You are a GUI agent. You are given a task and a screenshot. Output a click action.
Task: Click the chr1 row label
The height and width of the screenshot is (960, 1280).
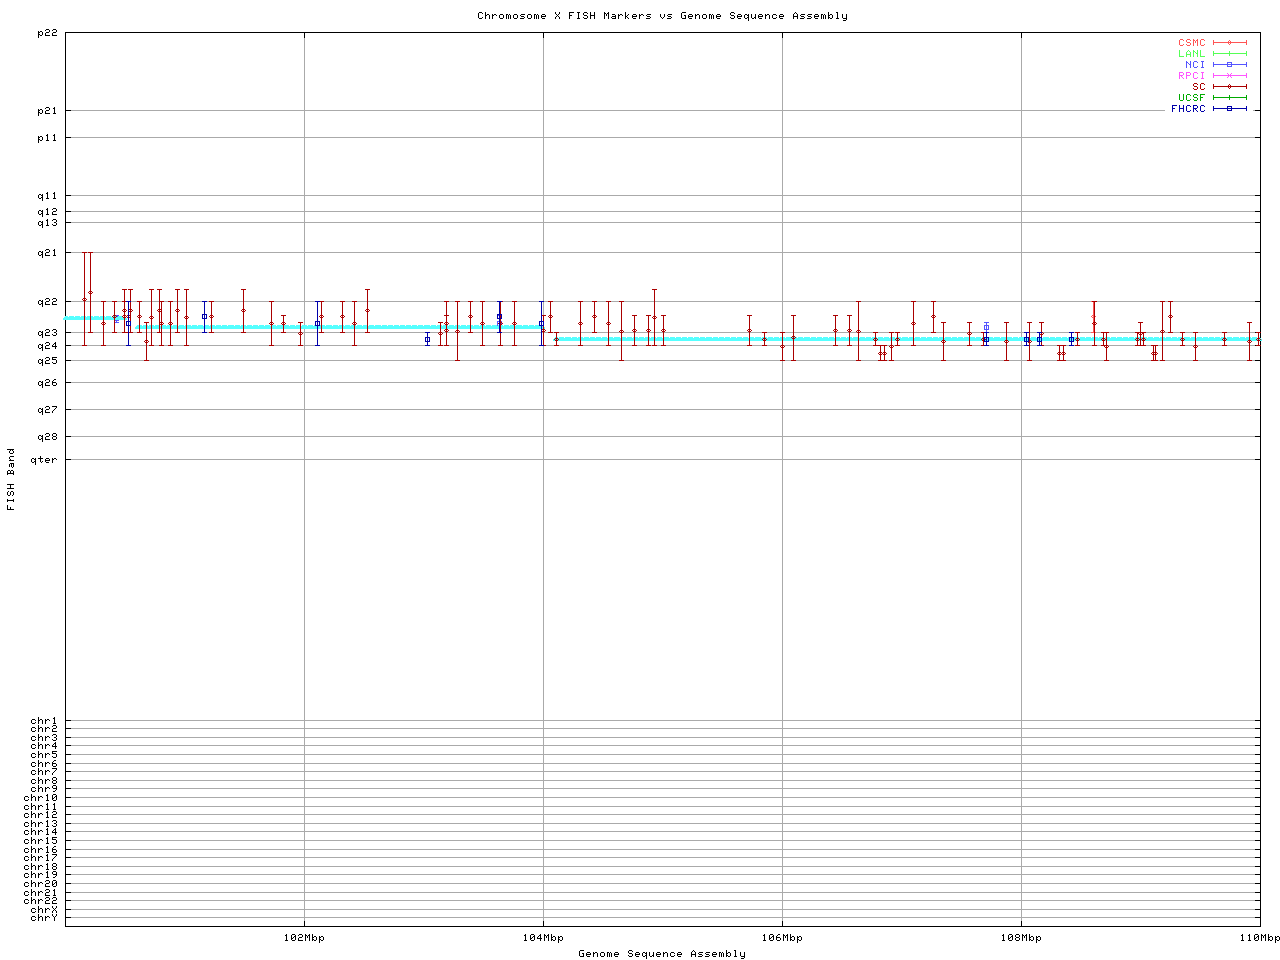click(x=44, y=721)
